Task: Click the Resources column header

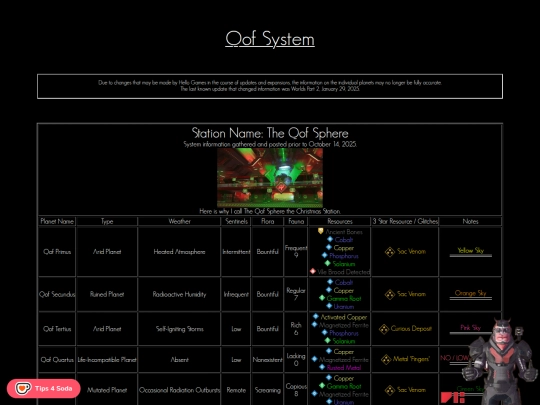Action: pyautogui.click(x=340, y=221)
